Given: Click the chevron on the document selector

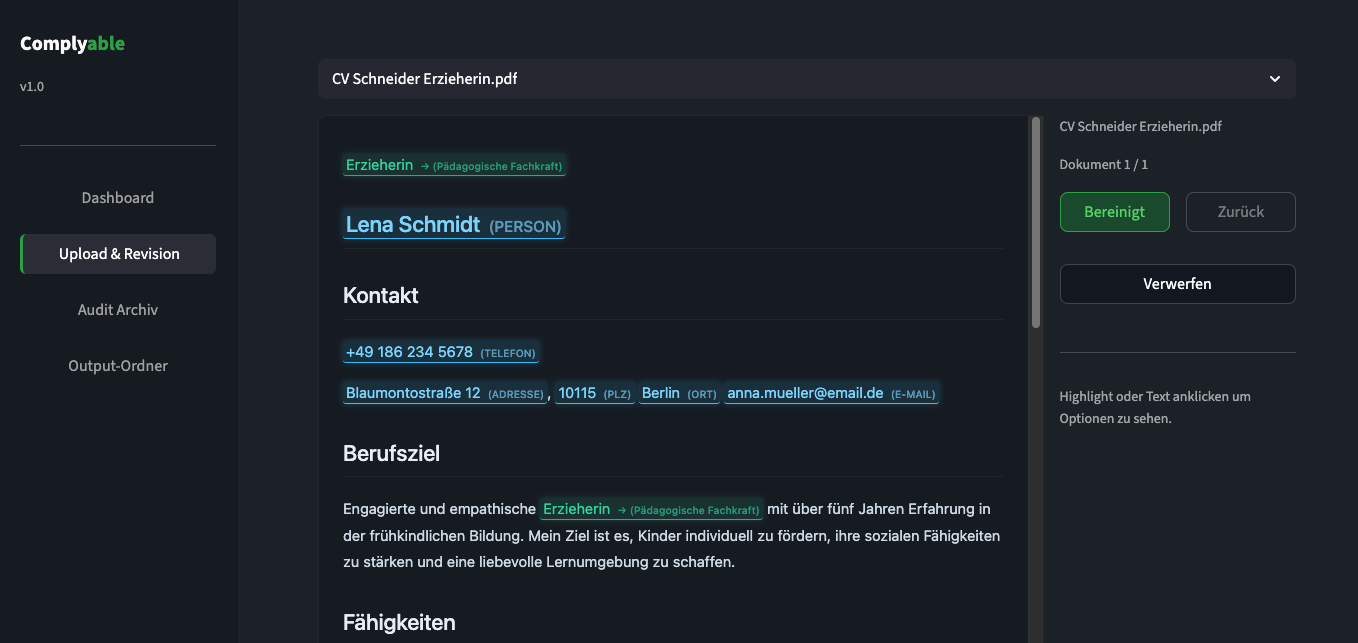Looking at the screenshot, I should point(1274,78).
